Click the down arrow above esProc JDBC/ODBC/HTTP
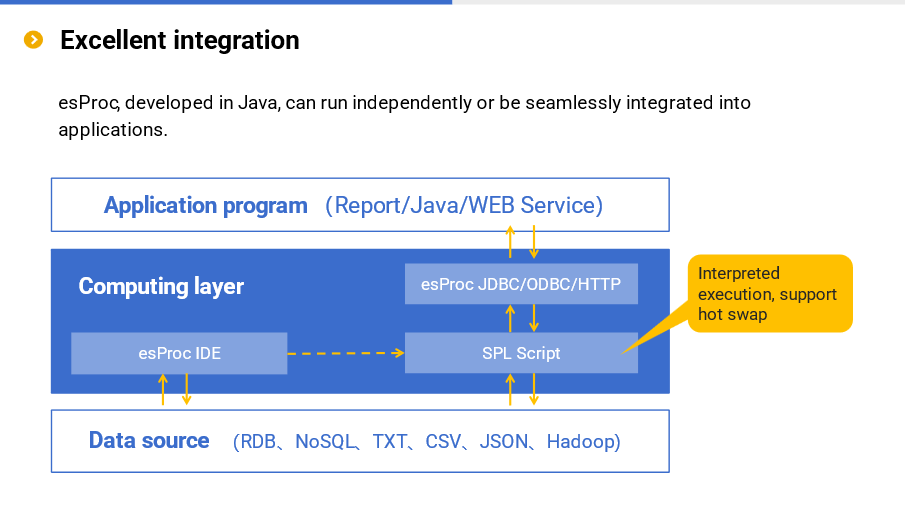This screenshot has height=509, width=905. click(534, 242)
